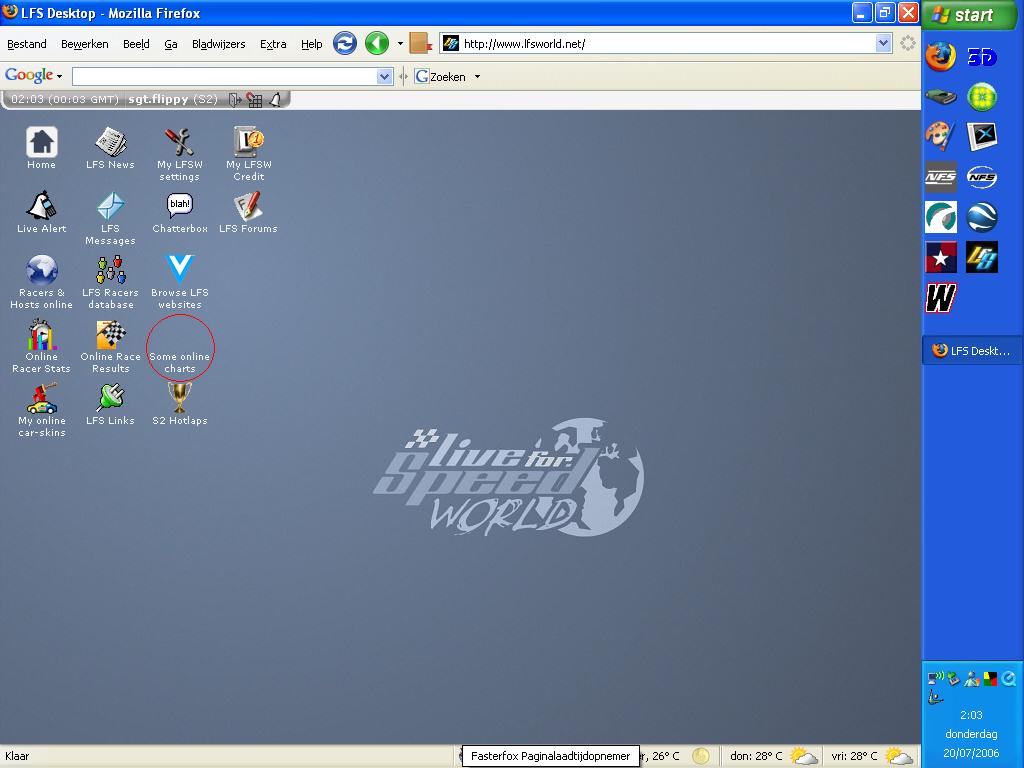This screenshot has height=768, width=1024.
Task: Open Racers & Hosts online
Action: 41,282
